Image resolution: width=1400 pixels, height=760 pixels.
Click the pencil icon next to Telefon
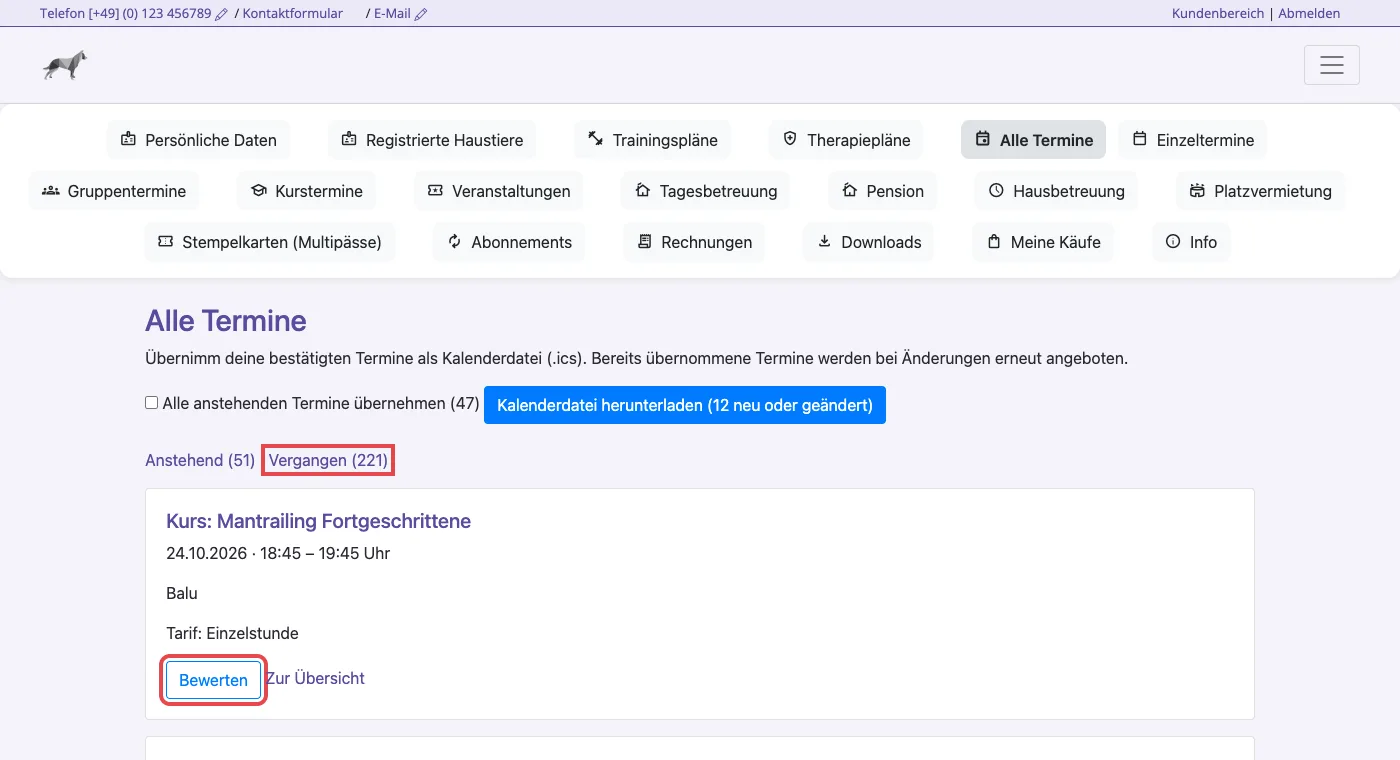221,14
